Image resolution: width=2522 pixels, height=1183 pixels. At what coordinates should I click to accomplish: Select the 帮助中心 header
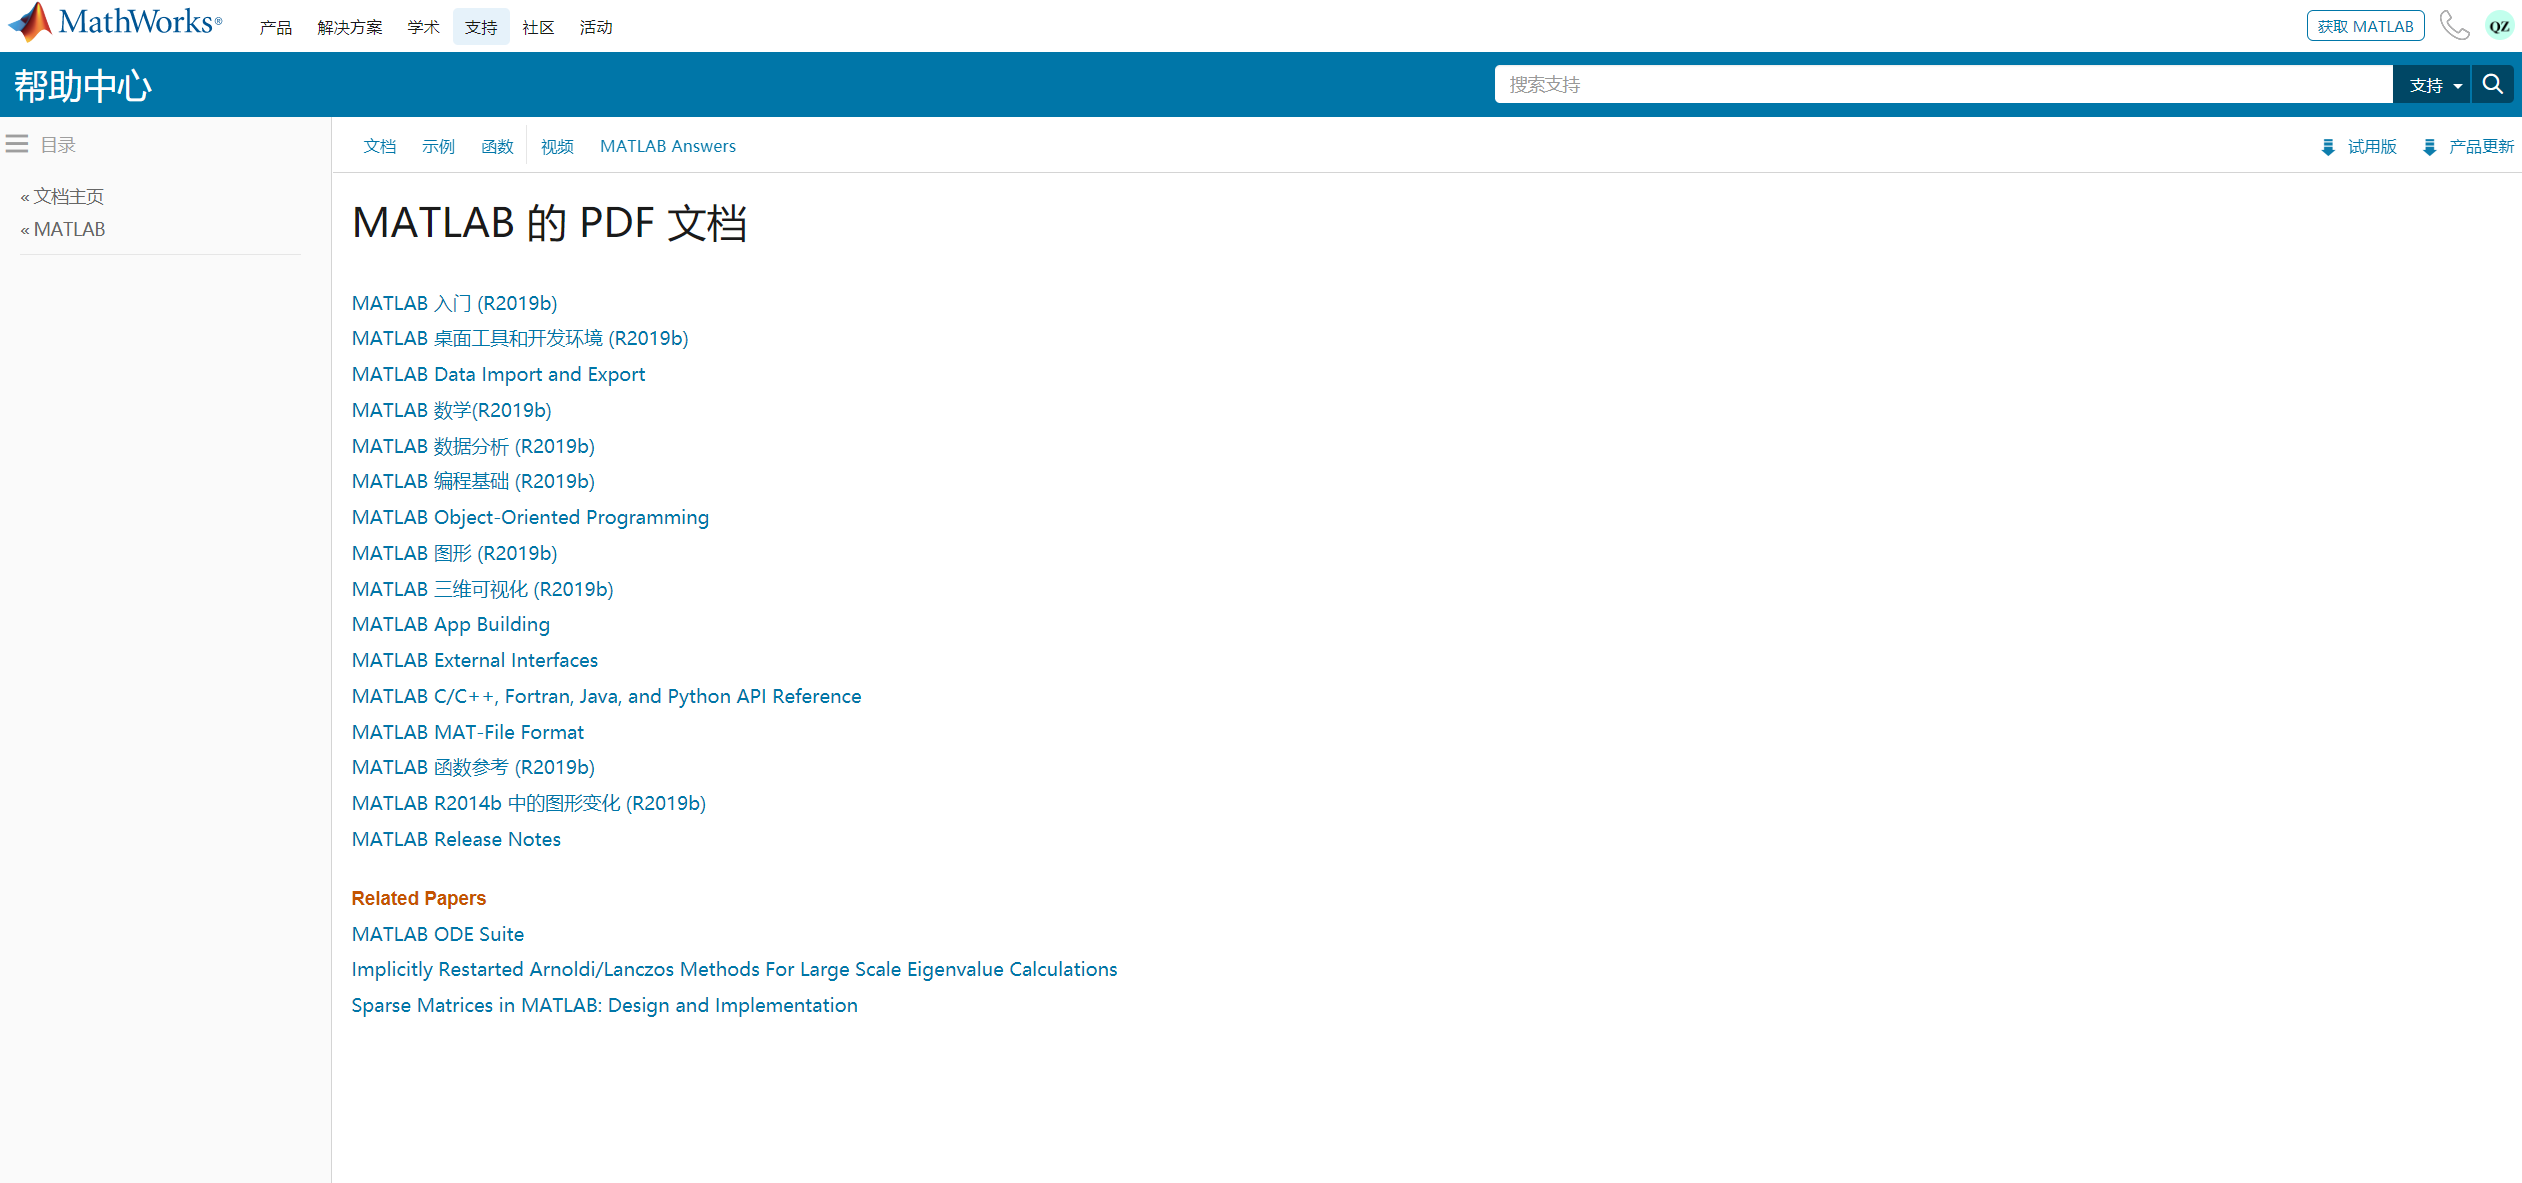click(x=83, y=86)
